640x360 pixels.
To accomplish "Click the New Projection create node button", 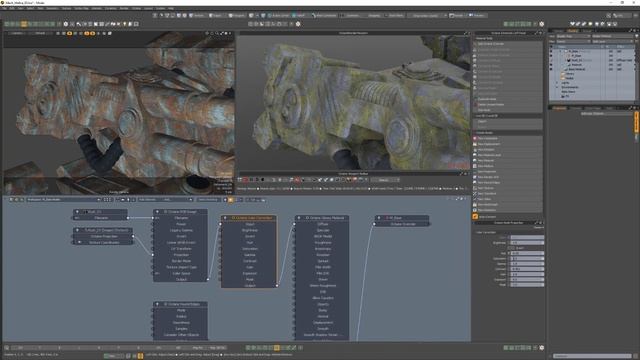I will click(x=509, y=171).
